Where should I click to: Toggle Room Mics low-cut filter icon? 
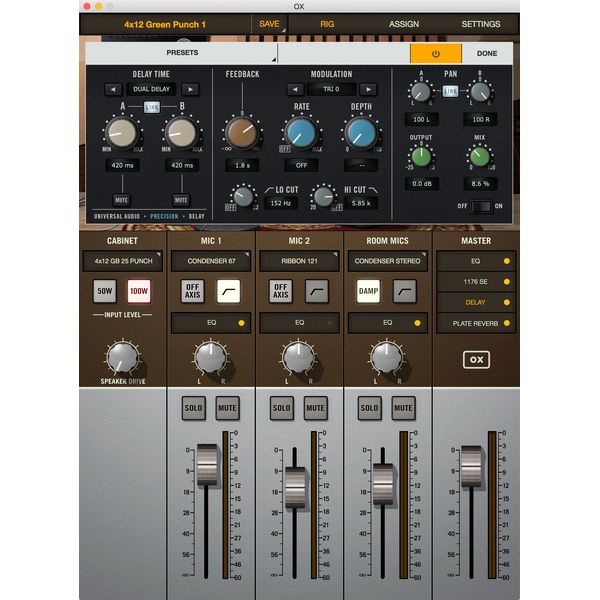(405, 291)
